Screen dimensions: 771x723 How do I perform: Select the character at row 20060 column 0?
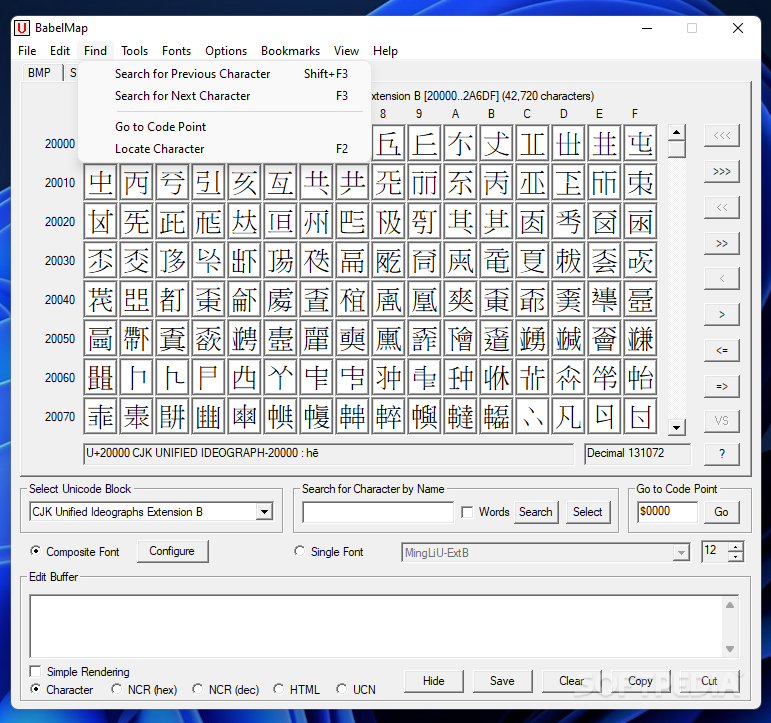[100, 378]
